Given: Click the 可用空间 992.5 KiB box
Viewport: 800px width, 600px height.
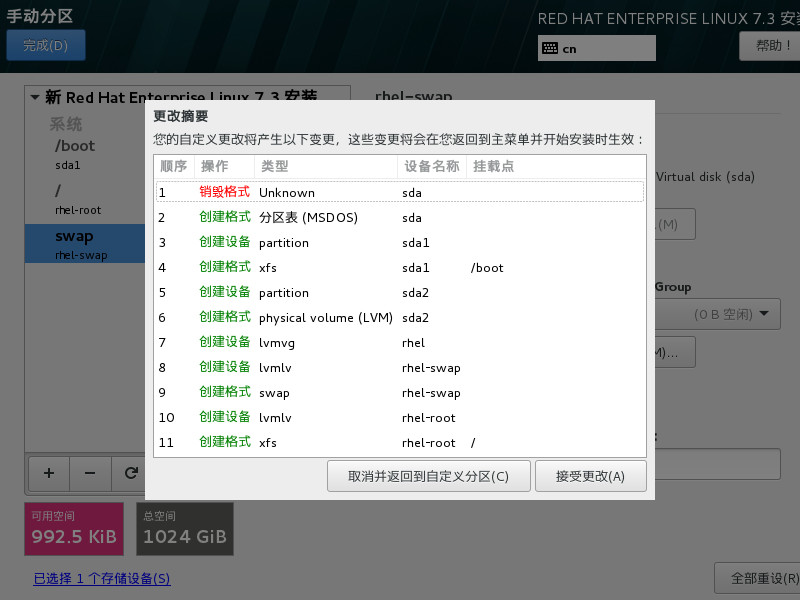Looking at the screenshot, I should coord(74,529).
